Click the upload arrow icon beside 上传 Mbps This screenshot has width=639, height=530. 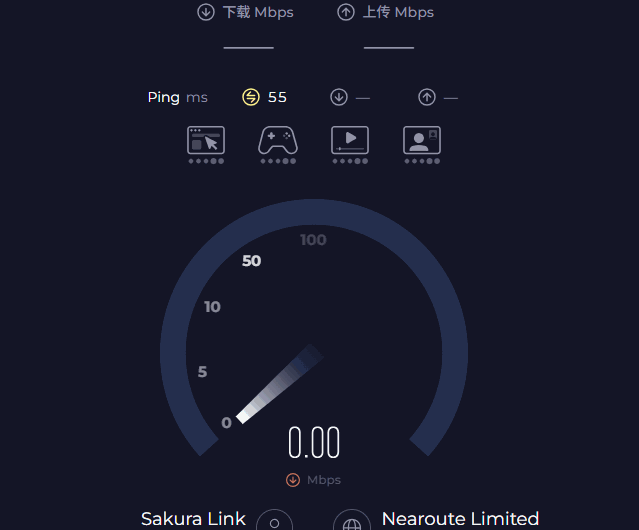tap(346, 12)
